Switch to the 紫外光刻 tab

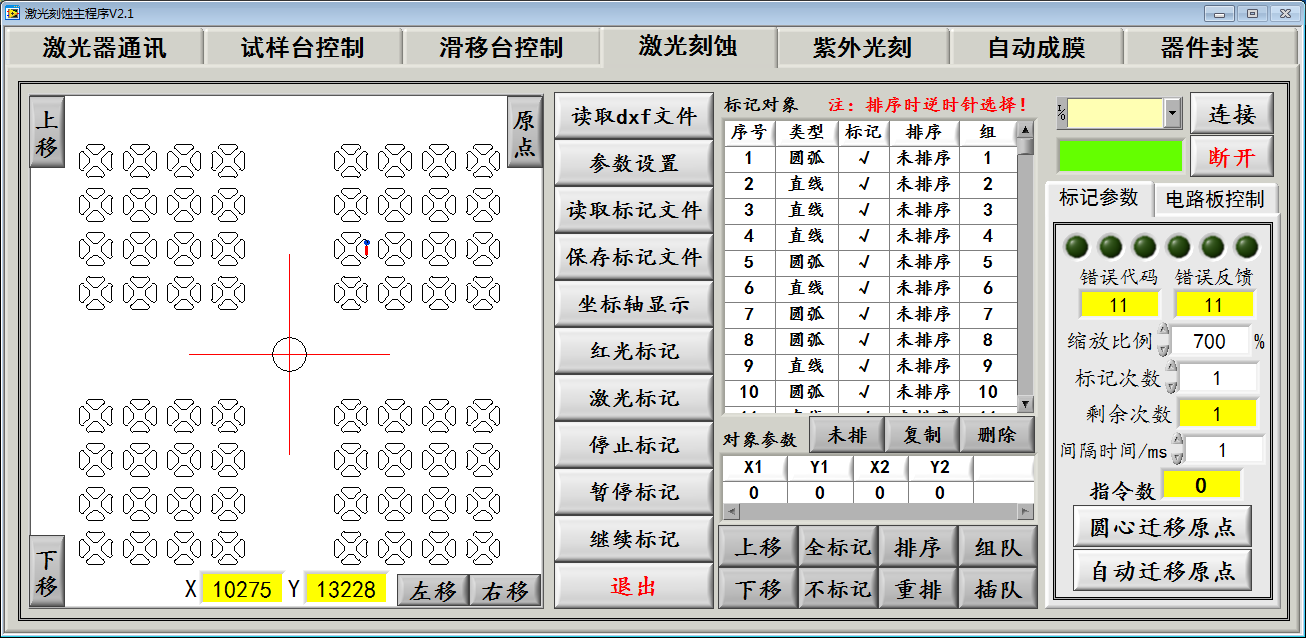pos(862,48)
